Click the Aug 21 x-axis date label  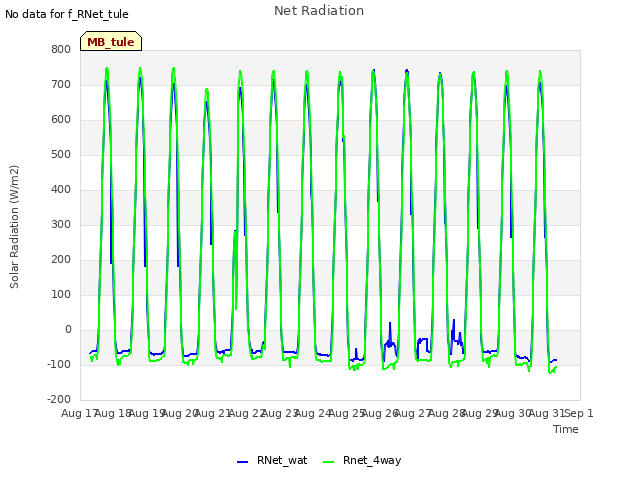click(212, 413)
